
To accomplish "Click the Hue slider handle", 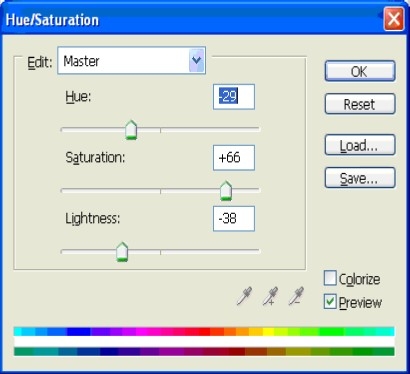I will (x=131, y=130).
